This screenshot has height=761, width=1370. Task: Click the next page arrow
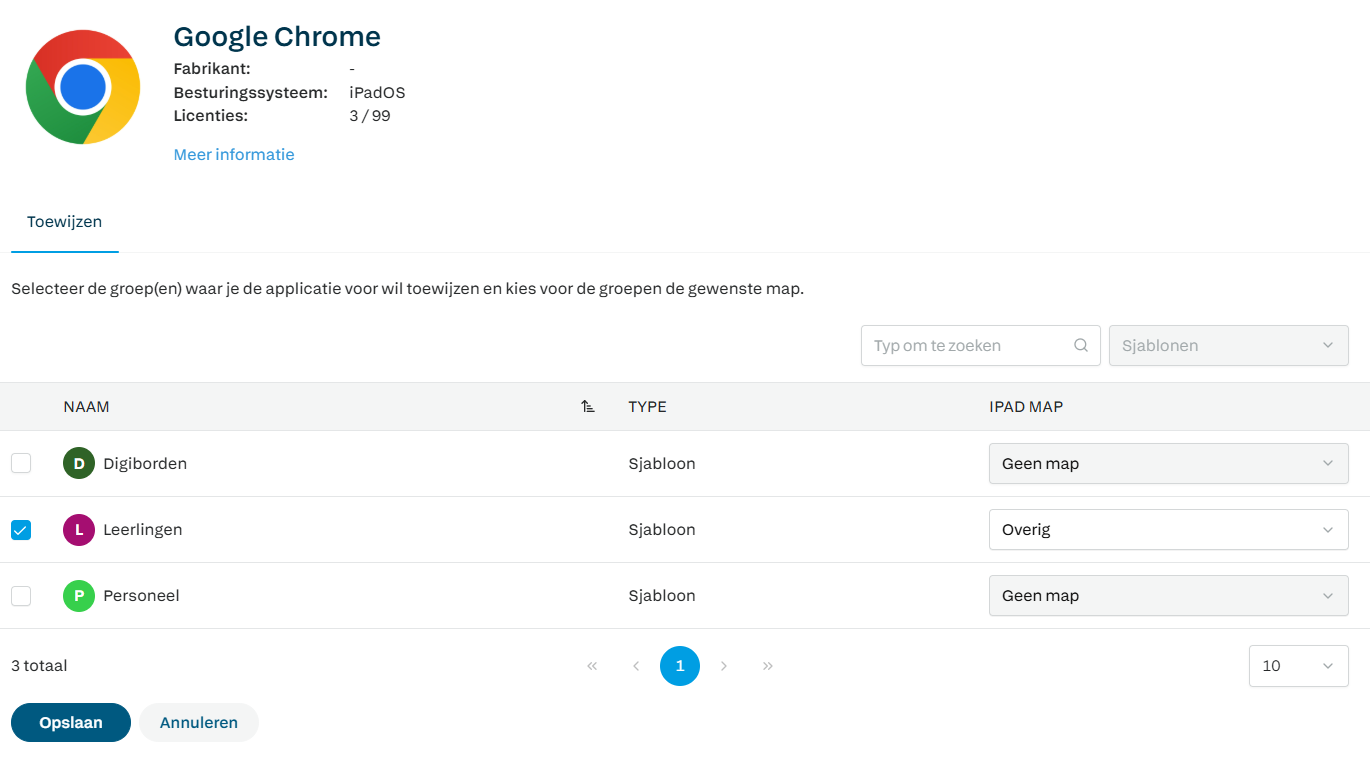click(x=724, y=666)
